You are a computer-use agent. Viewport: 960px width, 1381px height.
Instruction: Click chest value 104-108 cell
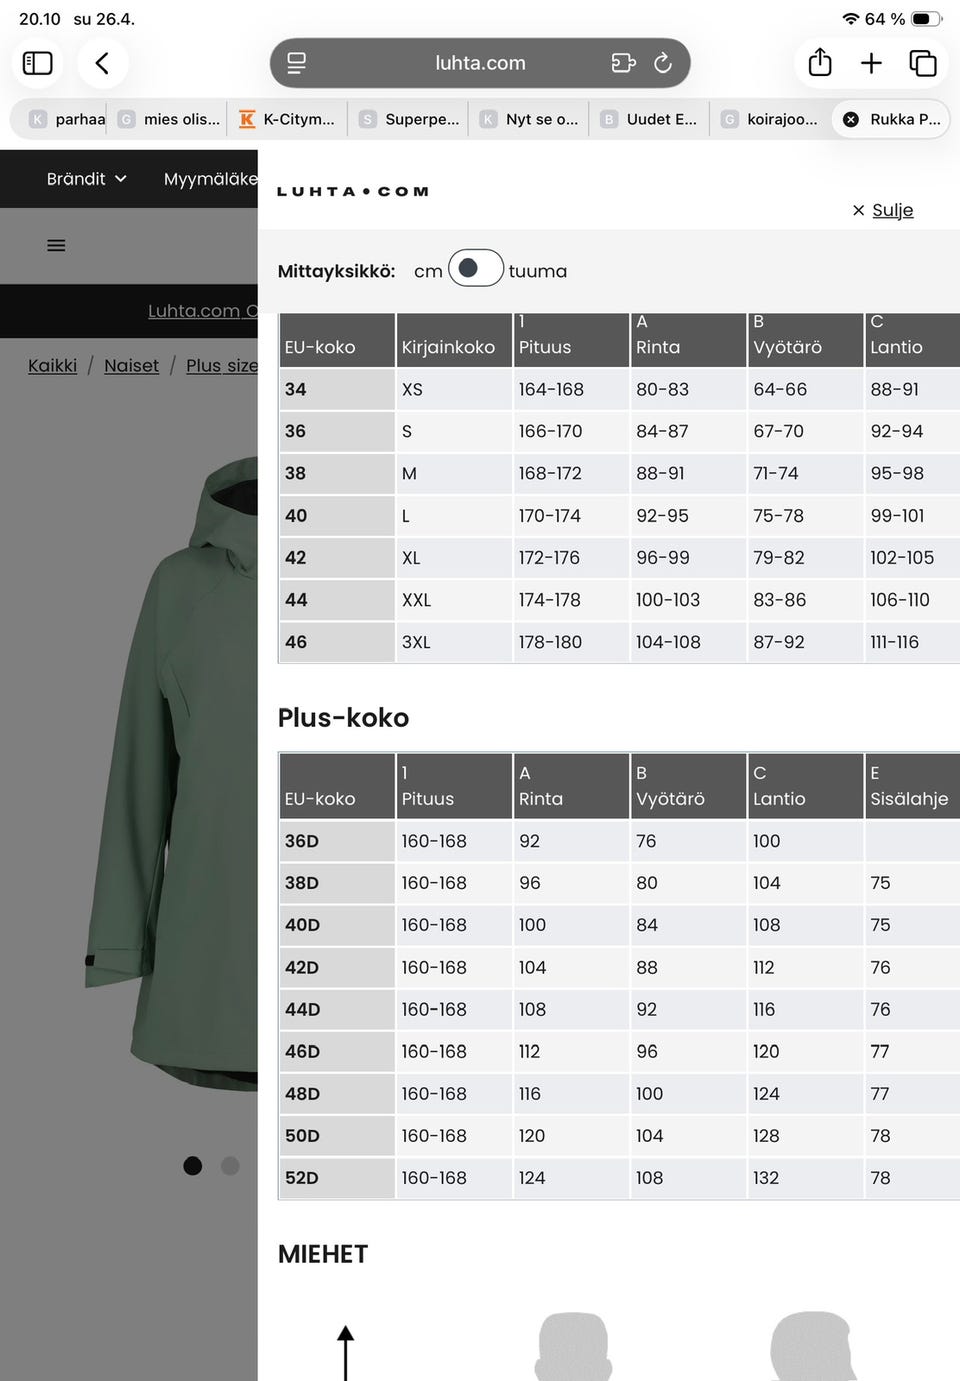[x=688, y=642]
